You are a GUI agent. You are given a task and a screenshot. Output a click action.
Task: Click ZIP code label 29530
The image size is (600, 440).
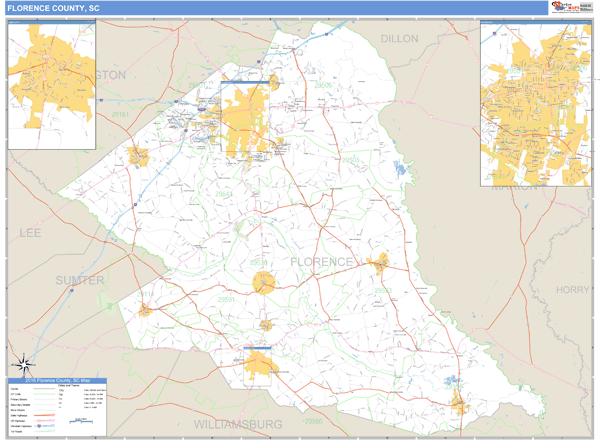259,262
